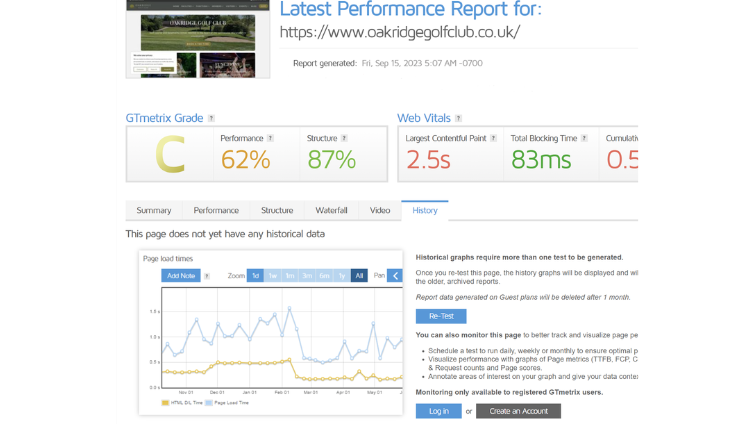The height and width of the screenshot is (424, 755).
Task: Click the Add Note button
Action: click(x=181, y=276)
